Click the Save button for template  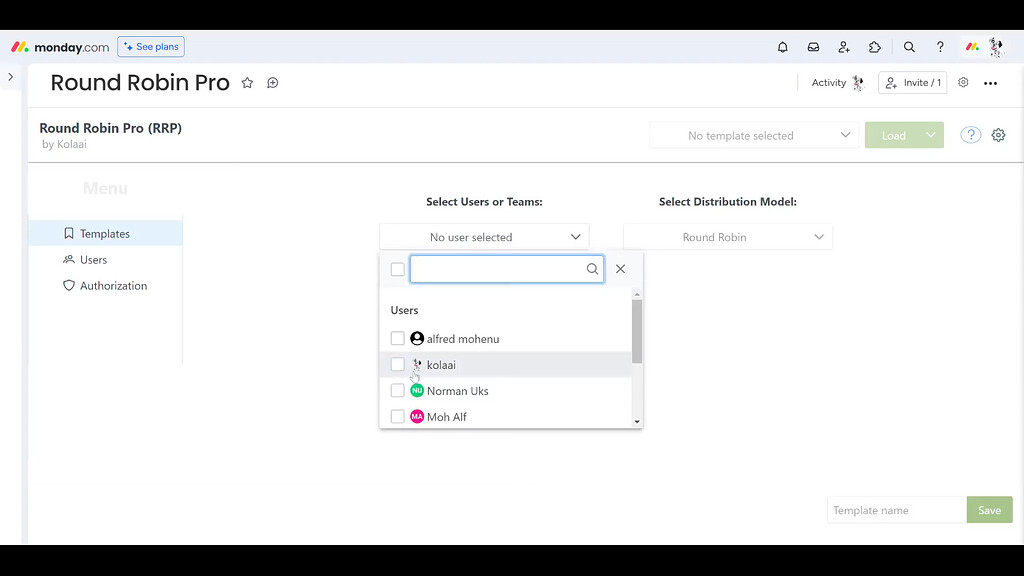coord(989,509)
